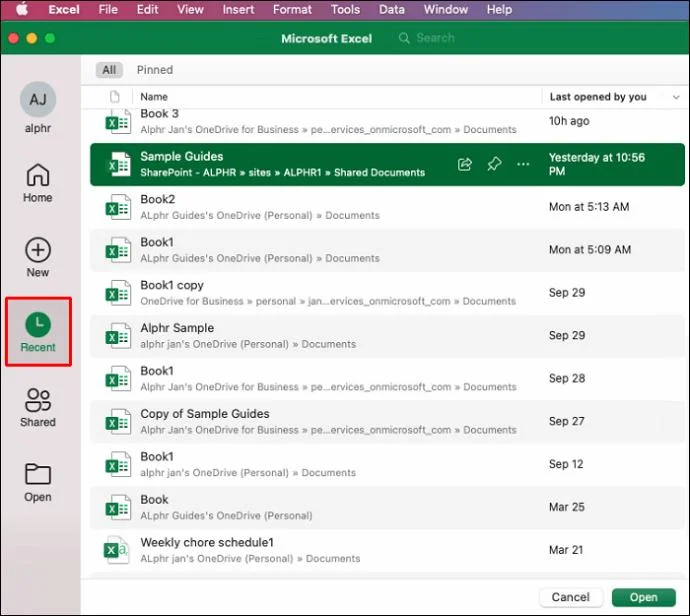
Task: Open the Tools menu
Action: [345, 9]
